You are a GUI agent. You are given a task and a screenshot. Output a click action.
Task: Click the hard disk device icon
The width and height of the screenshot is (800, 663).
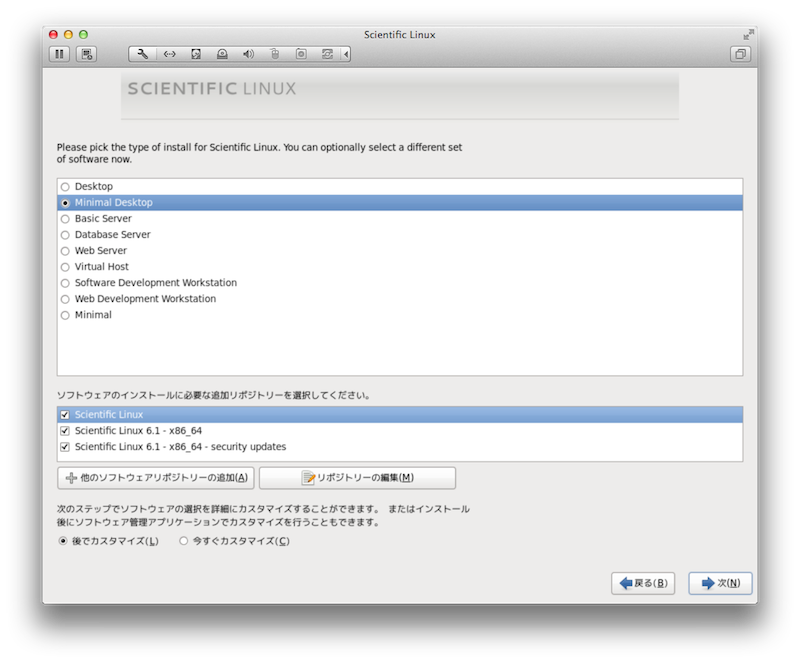click(196, 54)
